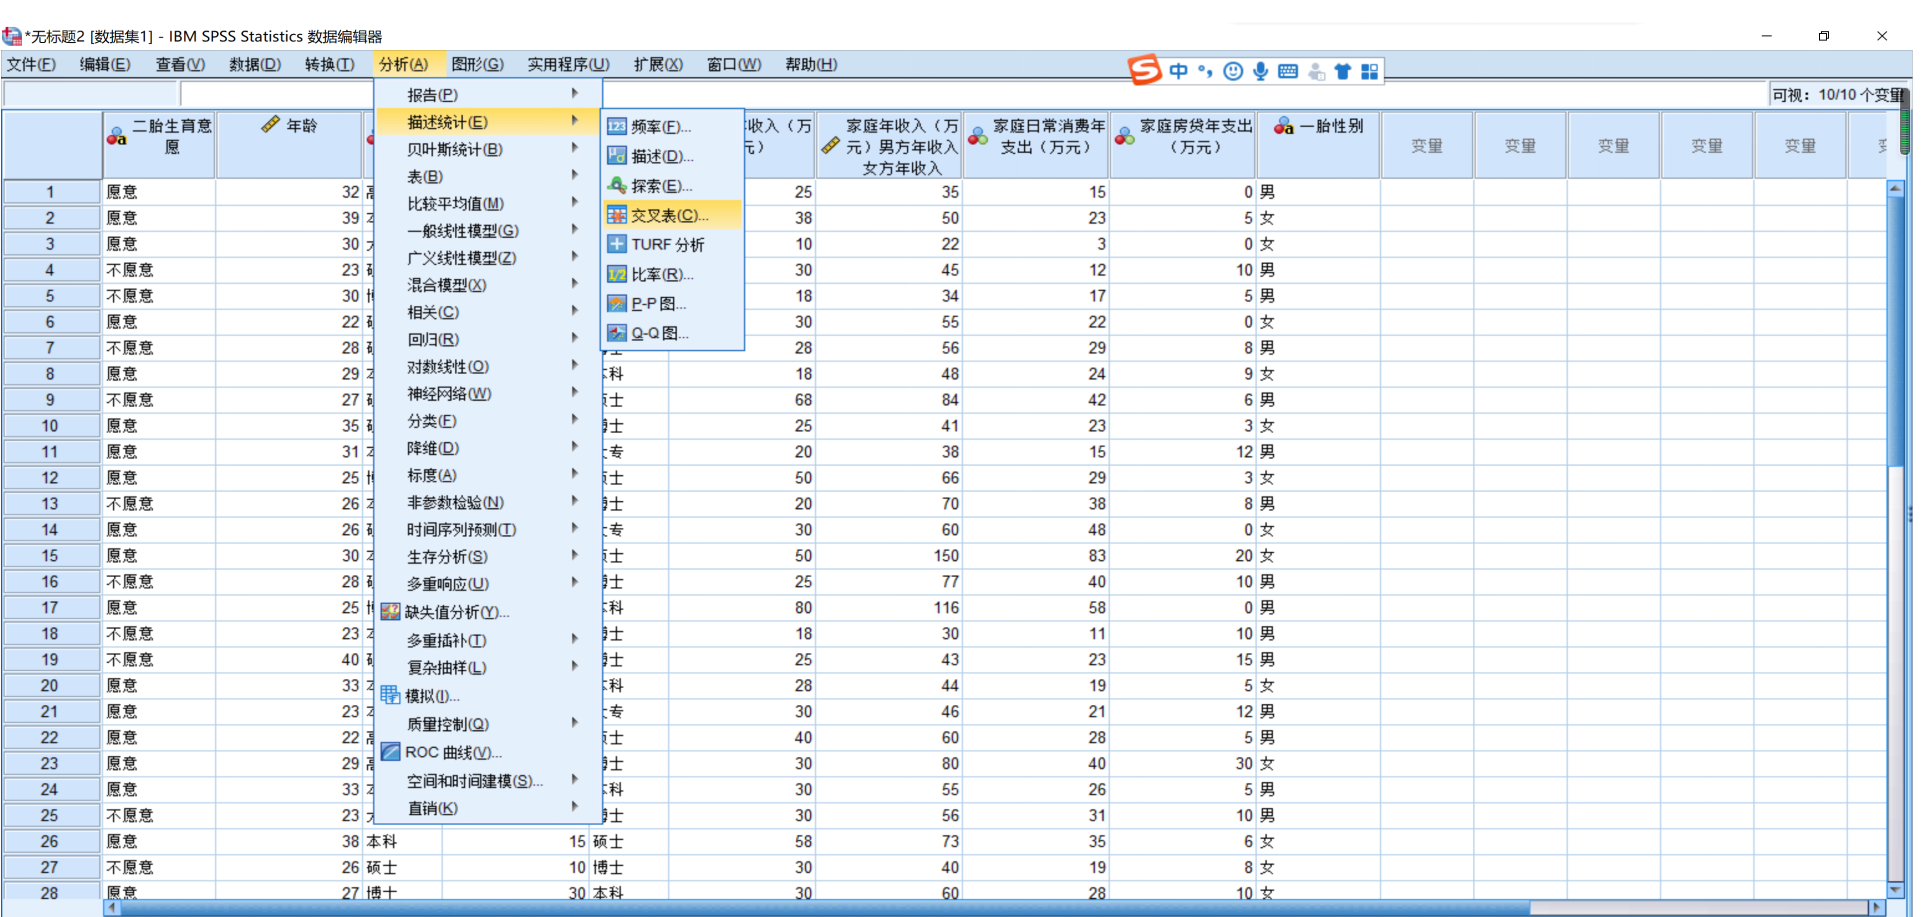
Task: Expand the 多重响应(U) submenu
Action: [x=489, y=583]
